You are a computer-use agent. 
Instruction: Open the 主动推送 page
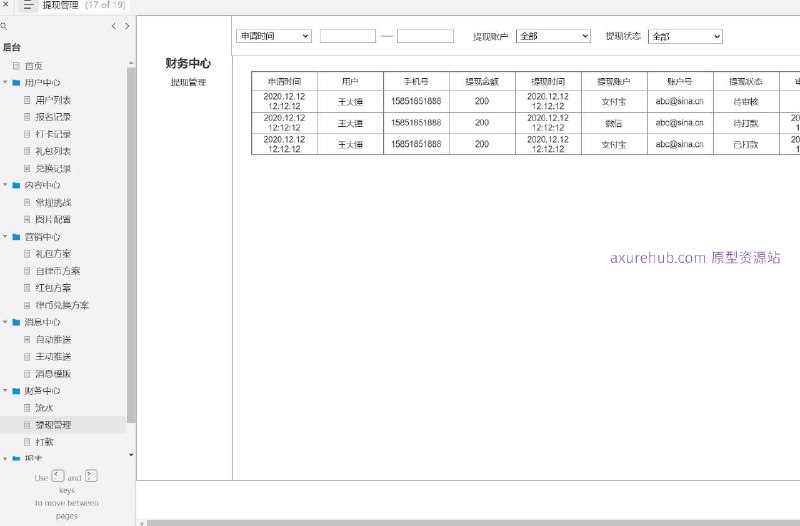53,356
